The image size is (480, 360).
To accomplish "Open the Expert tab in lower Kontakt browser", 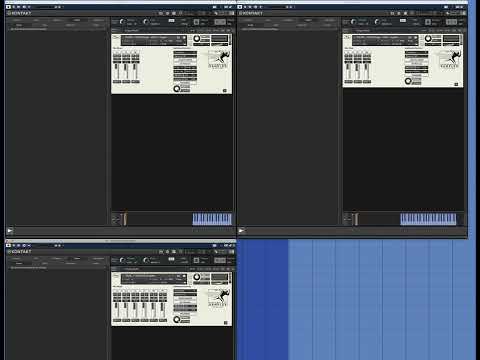I will tap(77, 259).
